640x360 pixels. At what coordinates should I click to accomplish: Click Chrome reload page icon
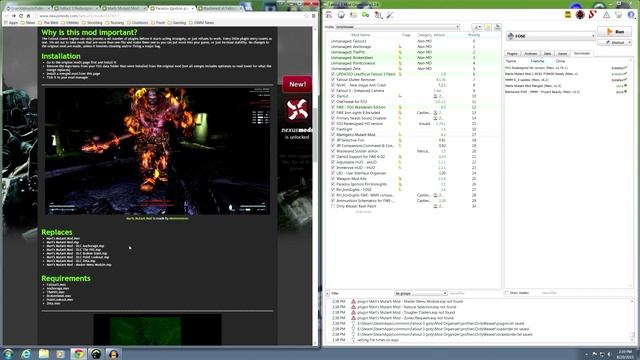21,16
